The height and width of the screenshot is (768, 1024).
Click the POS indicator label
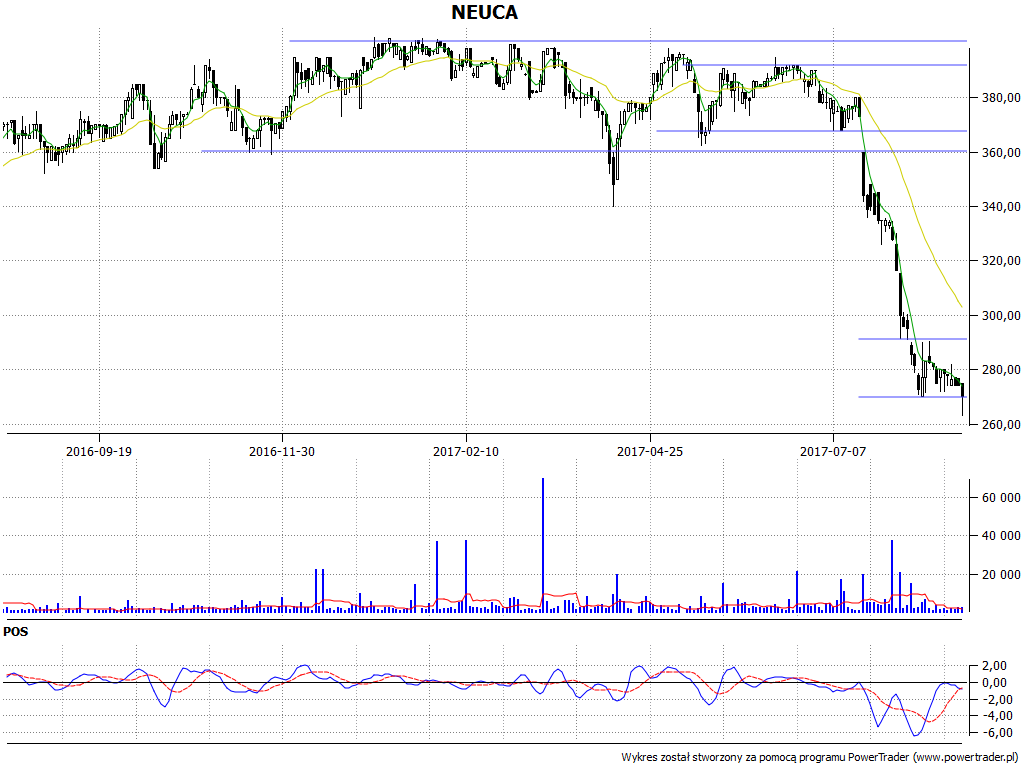click(x=16, y=632)
